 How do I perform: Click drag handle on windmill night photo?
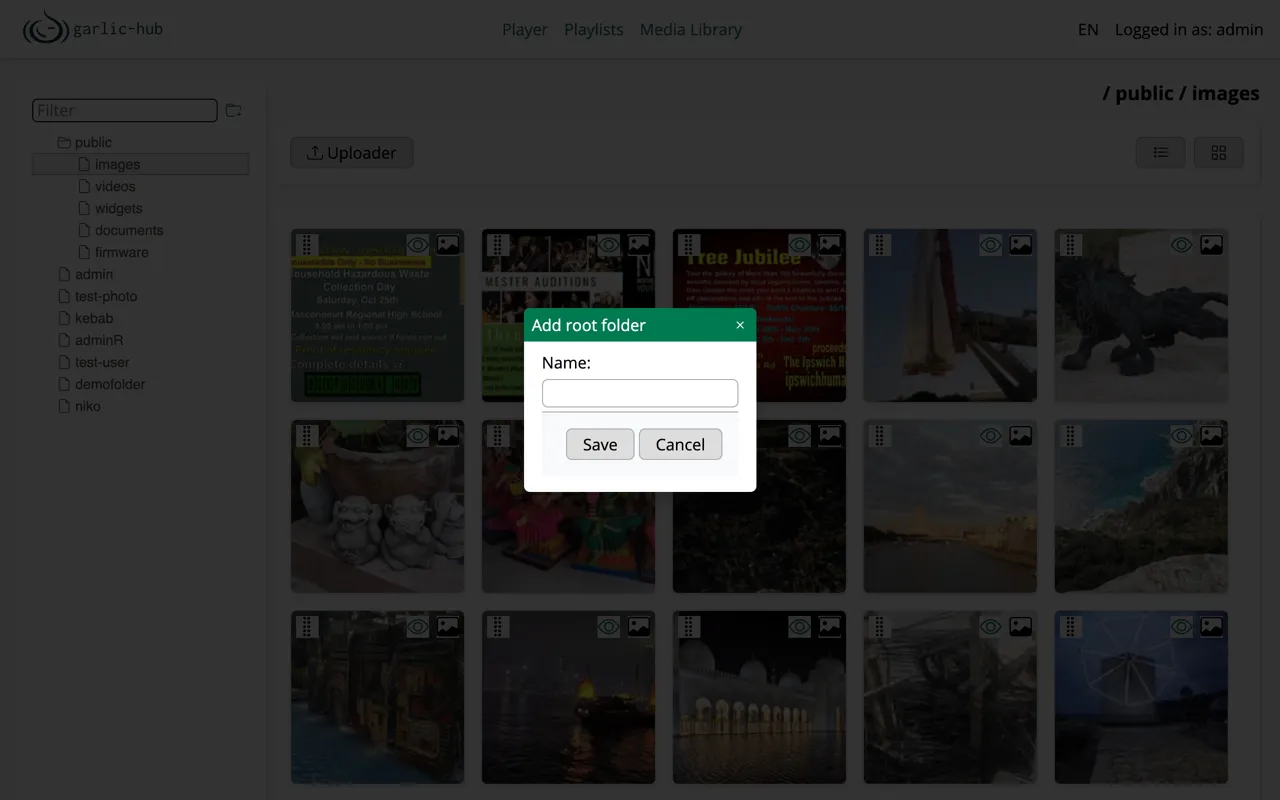coord(1070,626)
